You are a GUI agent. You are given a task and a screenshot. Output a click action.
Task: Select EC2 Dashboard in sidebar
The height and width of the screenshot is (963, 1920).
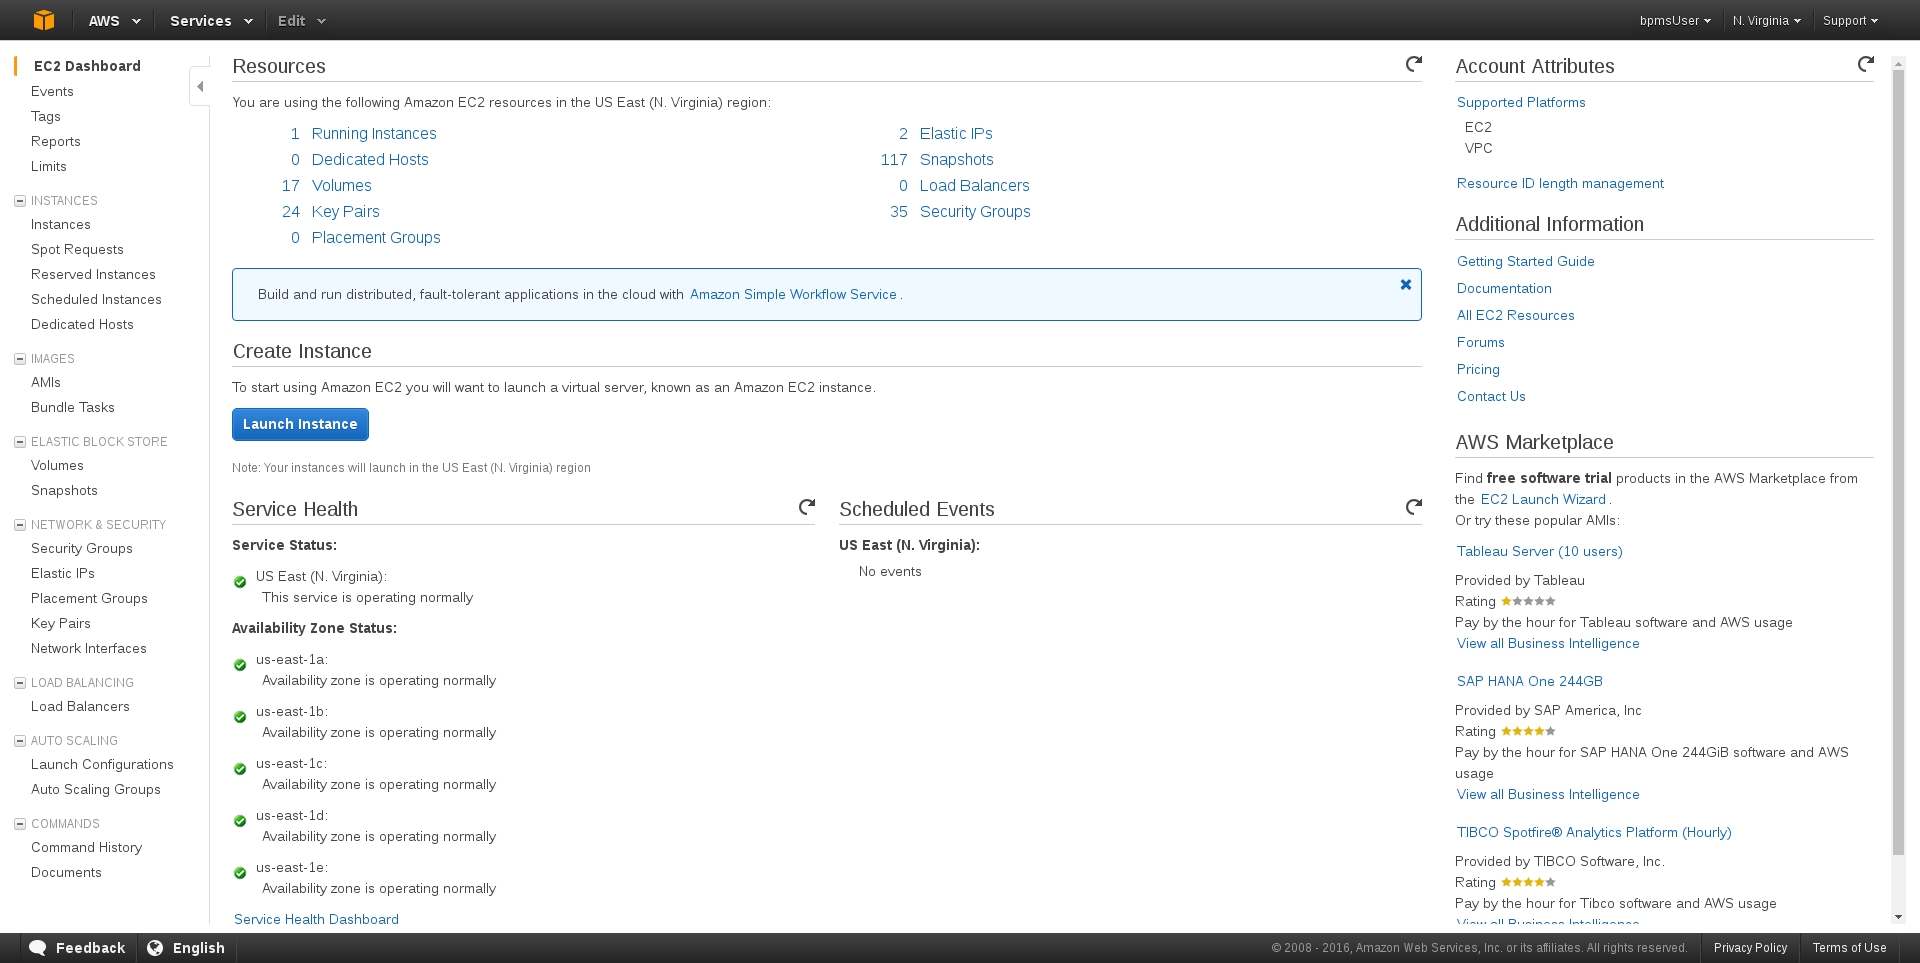[x=87, y=66]
